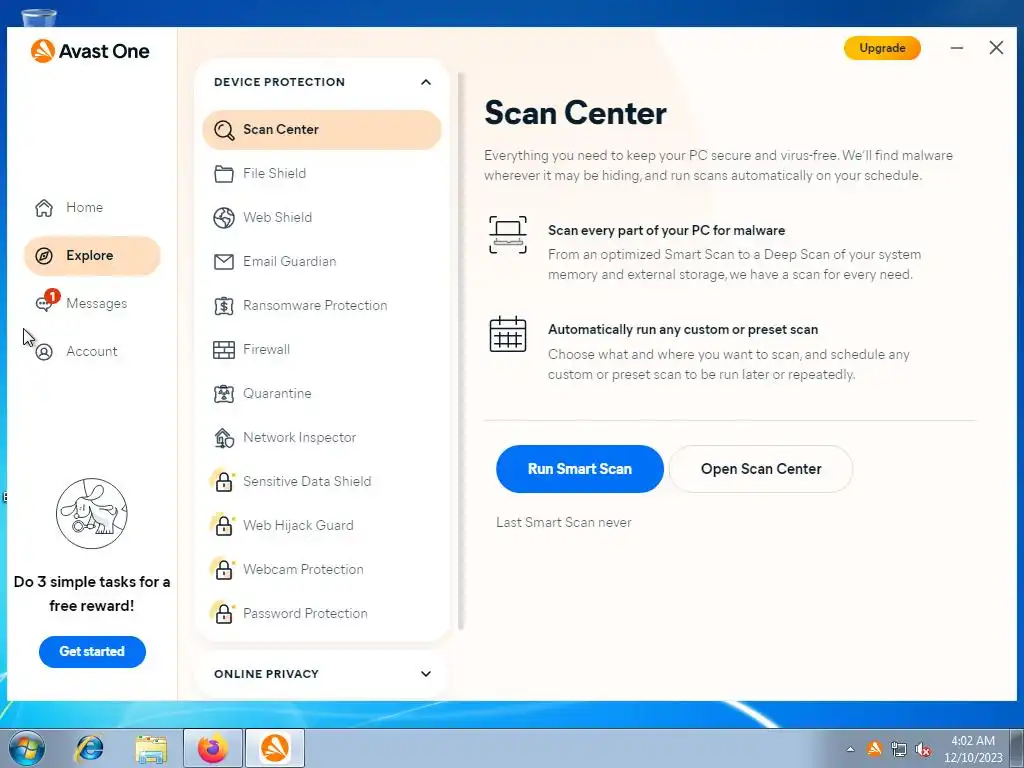Open the Windows Start menu
The width and height of the screenshot is (1024, 768).
pyautogui.click(x=27, y=748)
